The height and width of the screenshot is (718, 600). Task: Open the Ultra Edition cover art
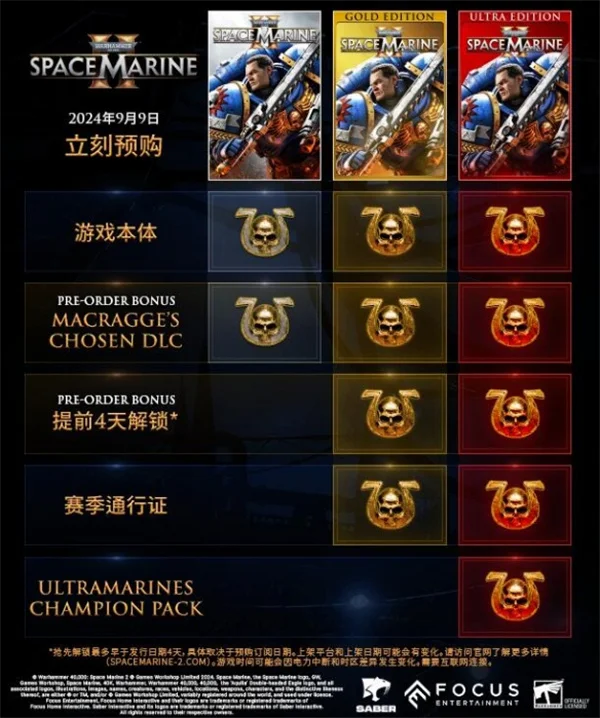(515, 95)
